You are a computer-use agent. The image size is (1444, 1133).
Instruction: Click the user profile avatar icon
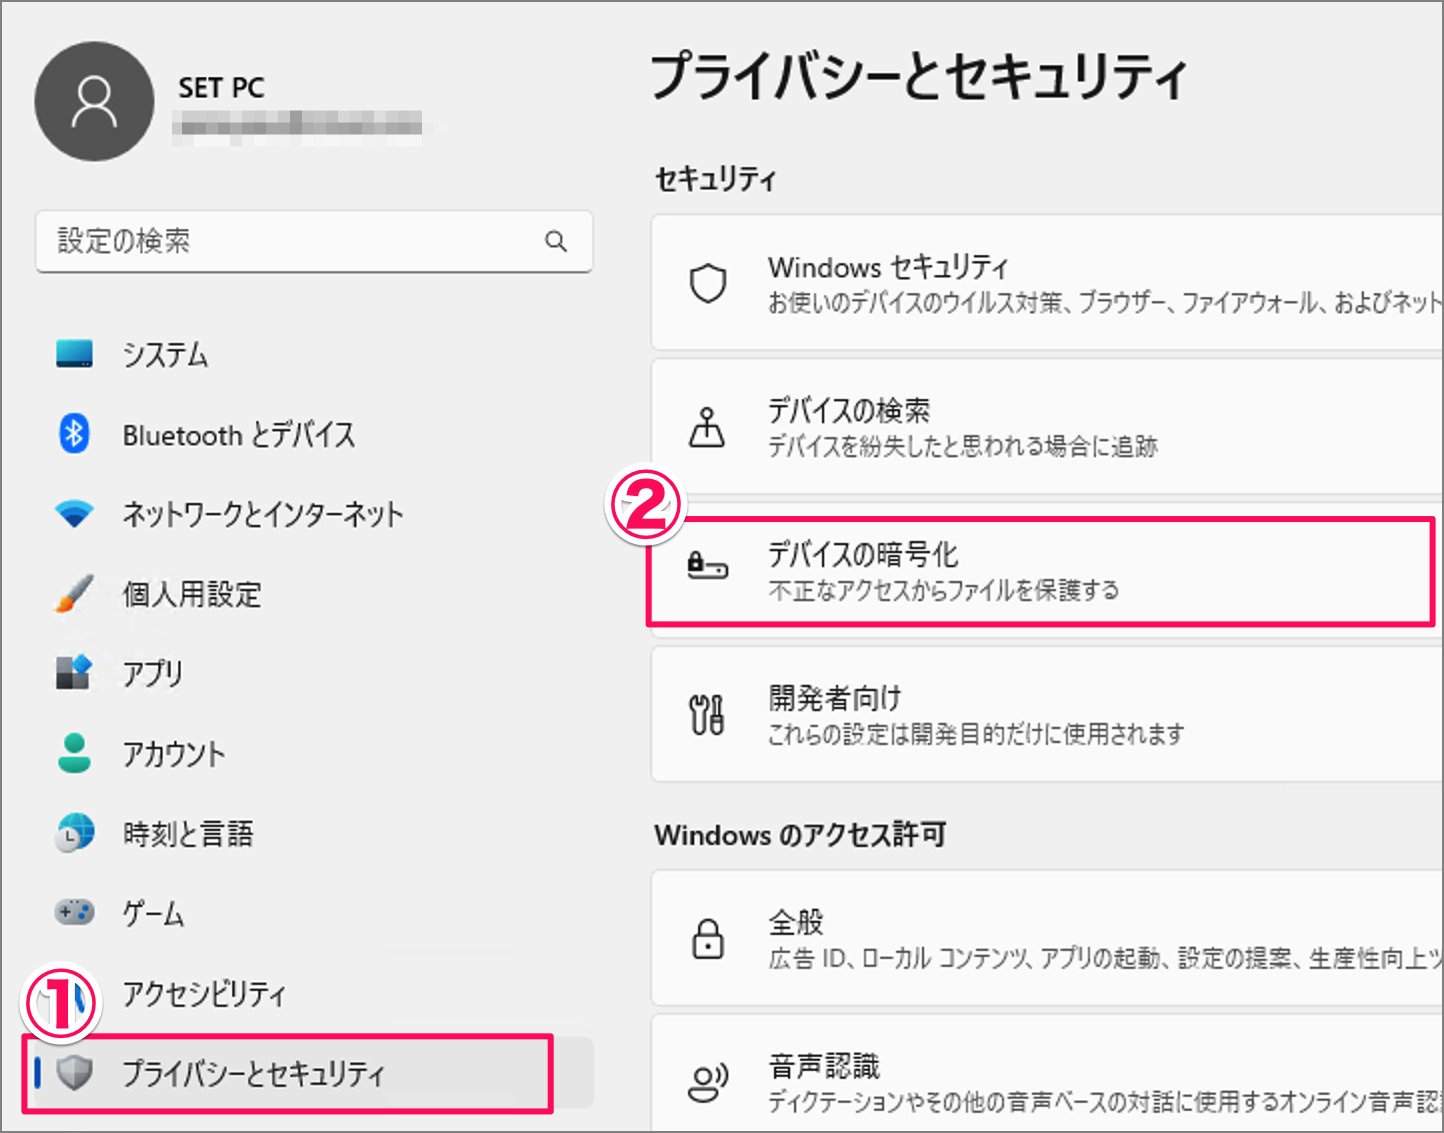(x=94, y=101)
